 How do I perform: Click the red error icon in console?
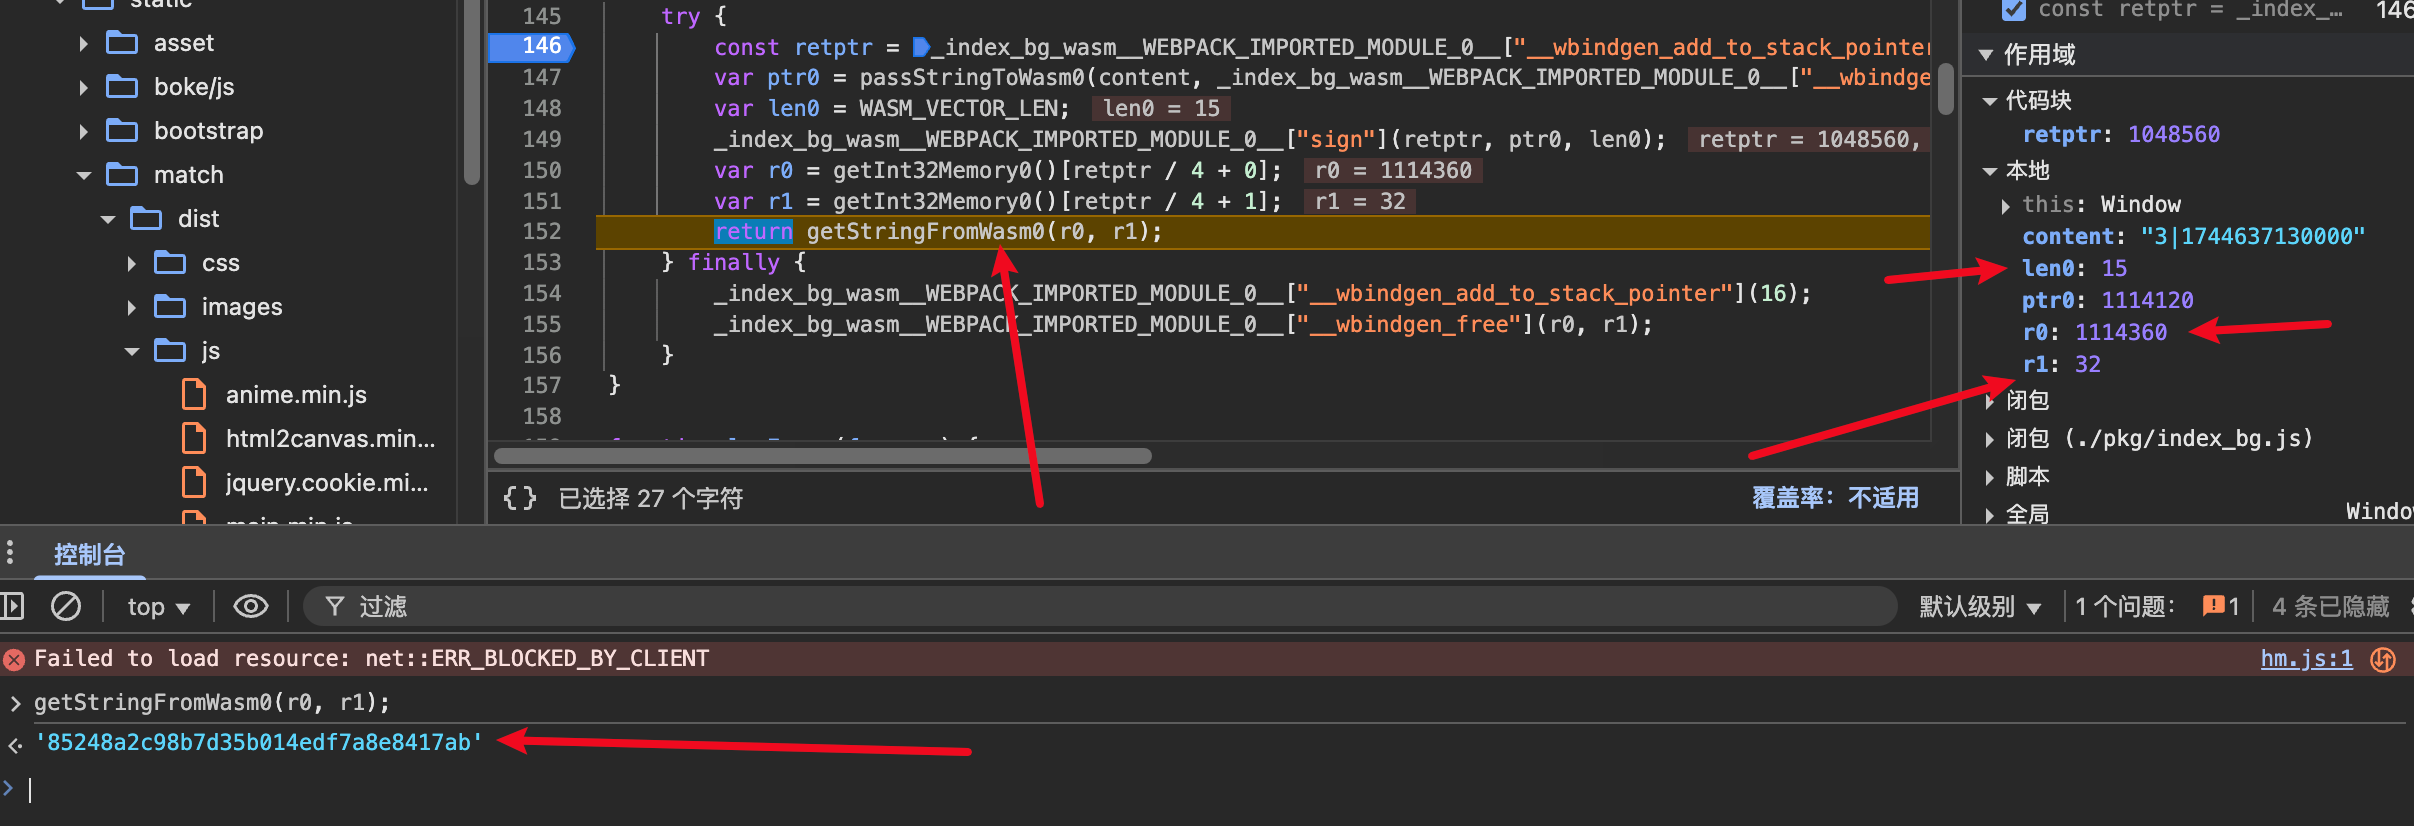coord(14,659)
